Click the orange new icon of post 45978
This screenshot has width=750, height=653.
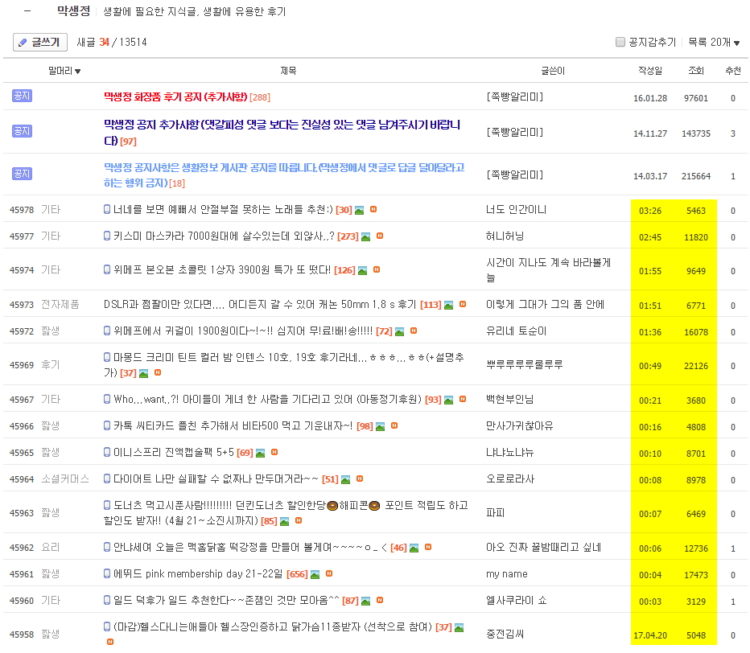tap(373, 209)
